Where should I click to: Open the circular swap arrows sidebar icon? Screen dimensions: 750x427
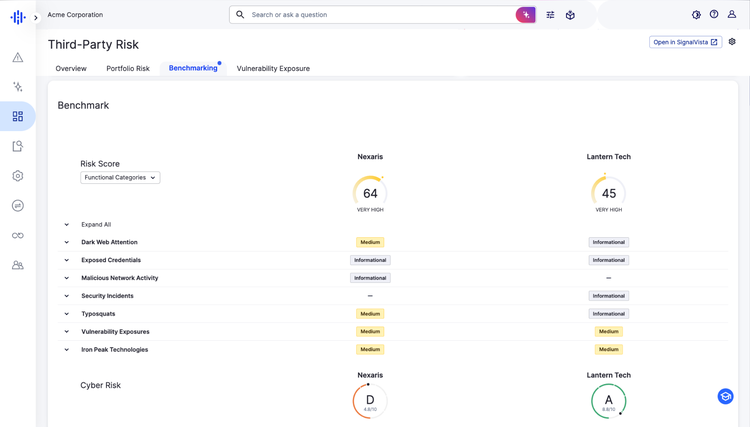coord(18,206)
